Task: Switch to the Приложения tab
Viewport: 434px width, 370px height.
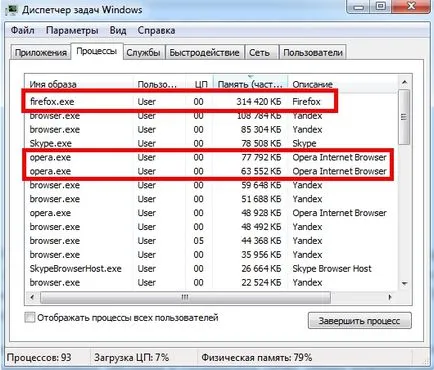Action: [41, 53]
